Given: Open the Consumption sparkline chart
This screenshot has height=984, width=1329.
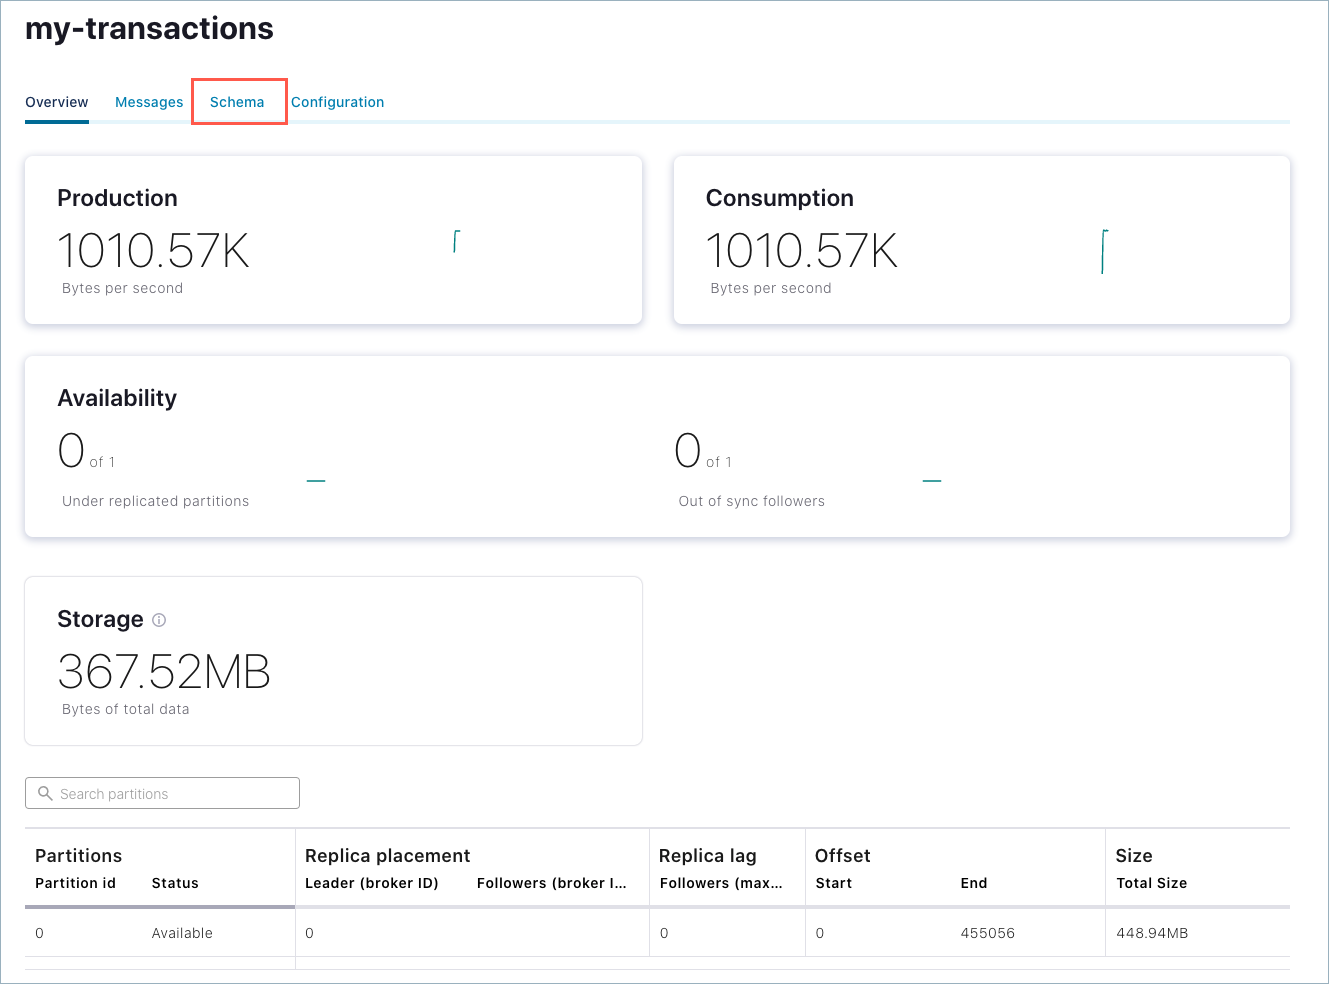Looking at the screenshot, I should click(x=1104, y=251).
